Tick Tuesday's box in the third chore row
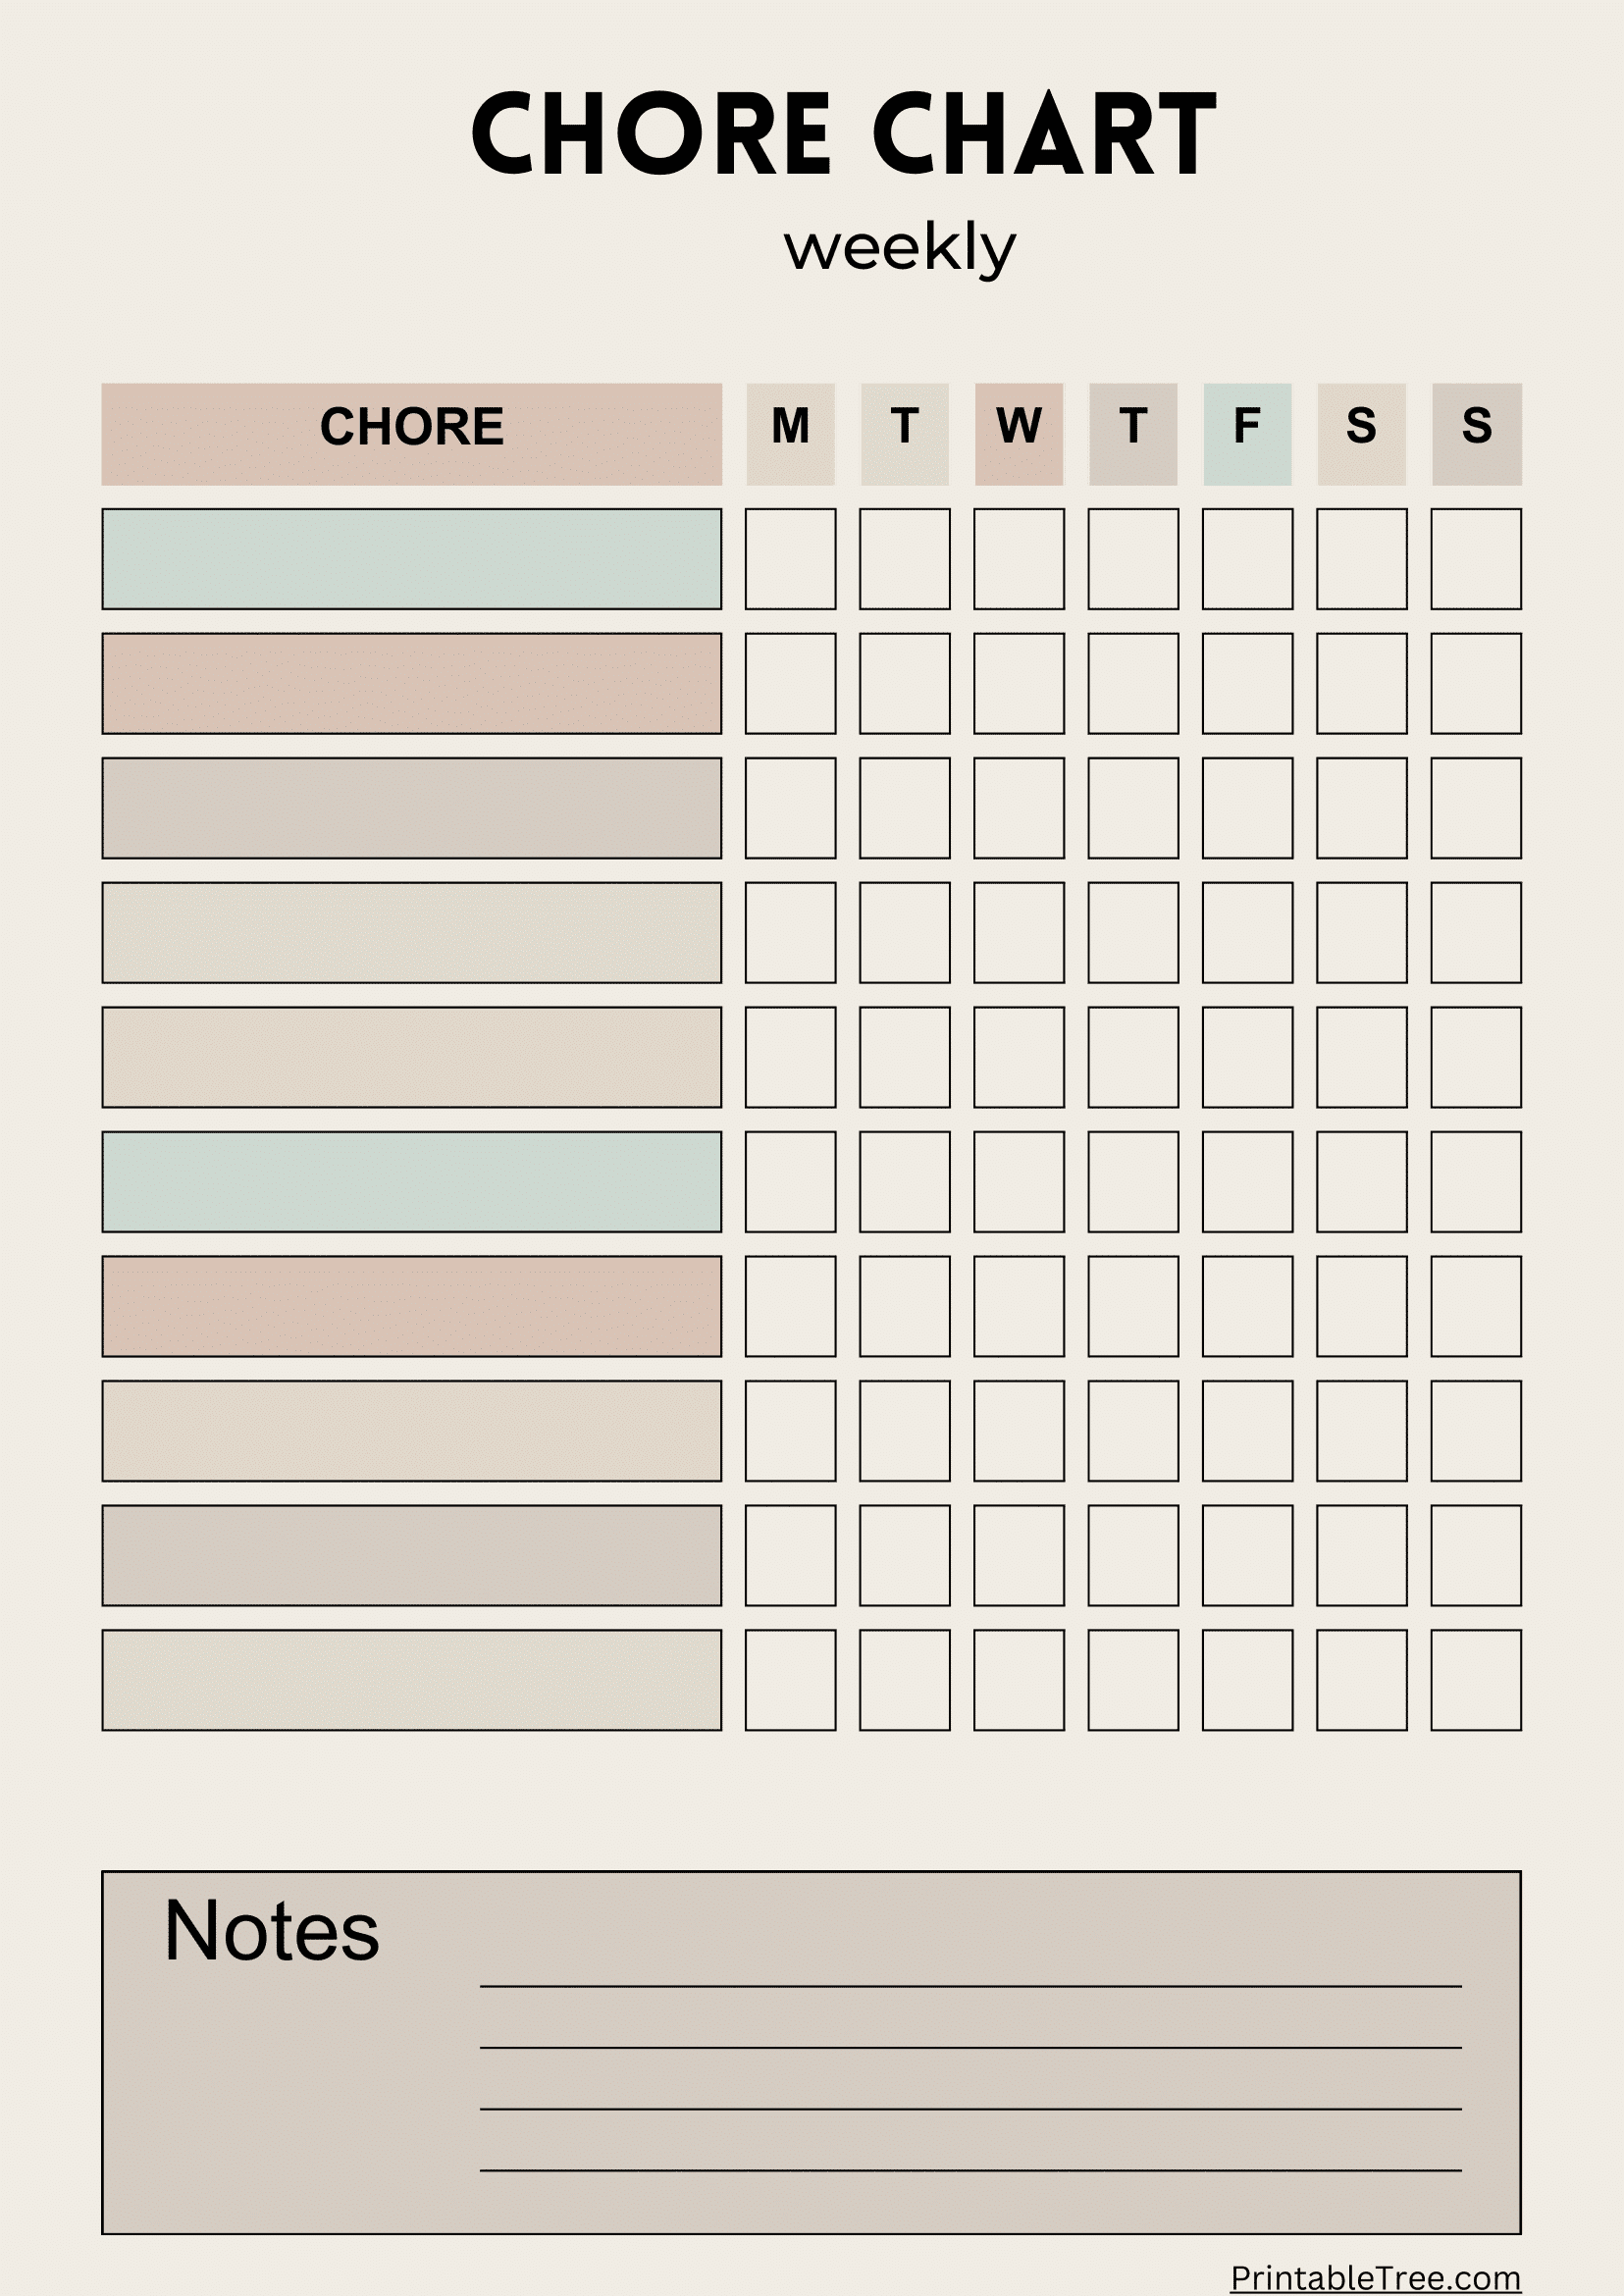Viewport: 1624px width, 2296px height. pyautogui.click(x=904, y=808)
